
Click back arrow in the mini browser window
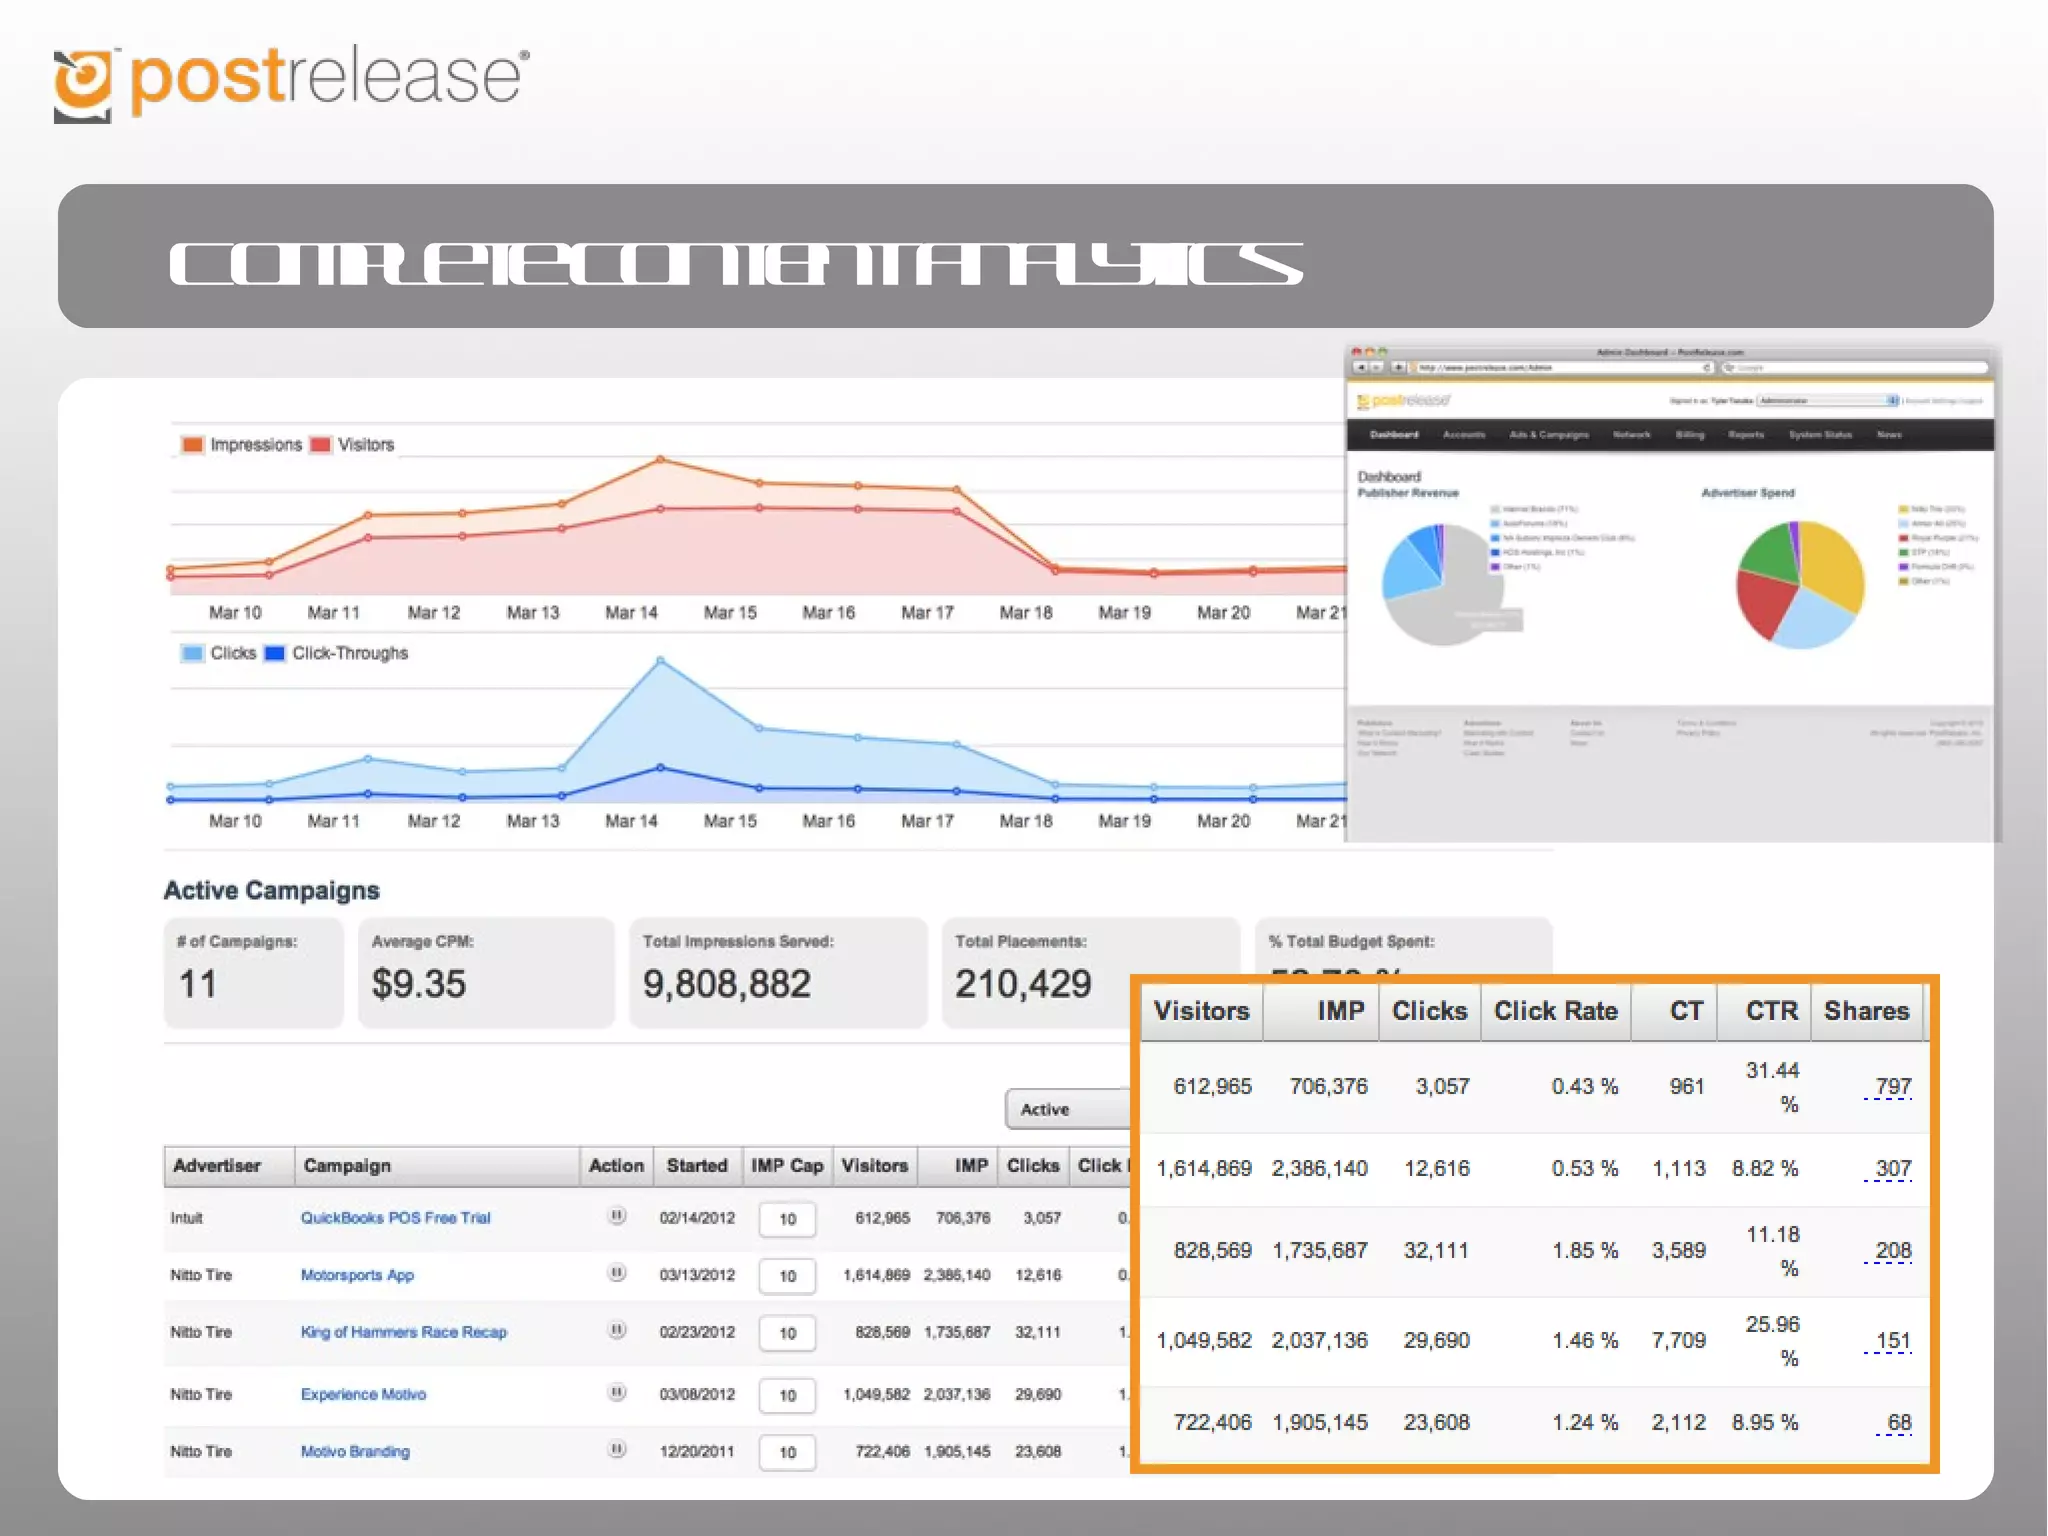coord(1361,368)
